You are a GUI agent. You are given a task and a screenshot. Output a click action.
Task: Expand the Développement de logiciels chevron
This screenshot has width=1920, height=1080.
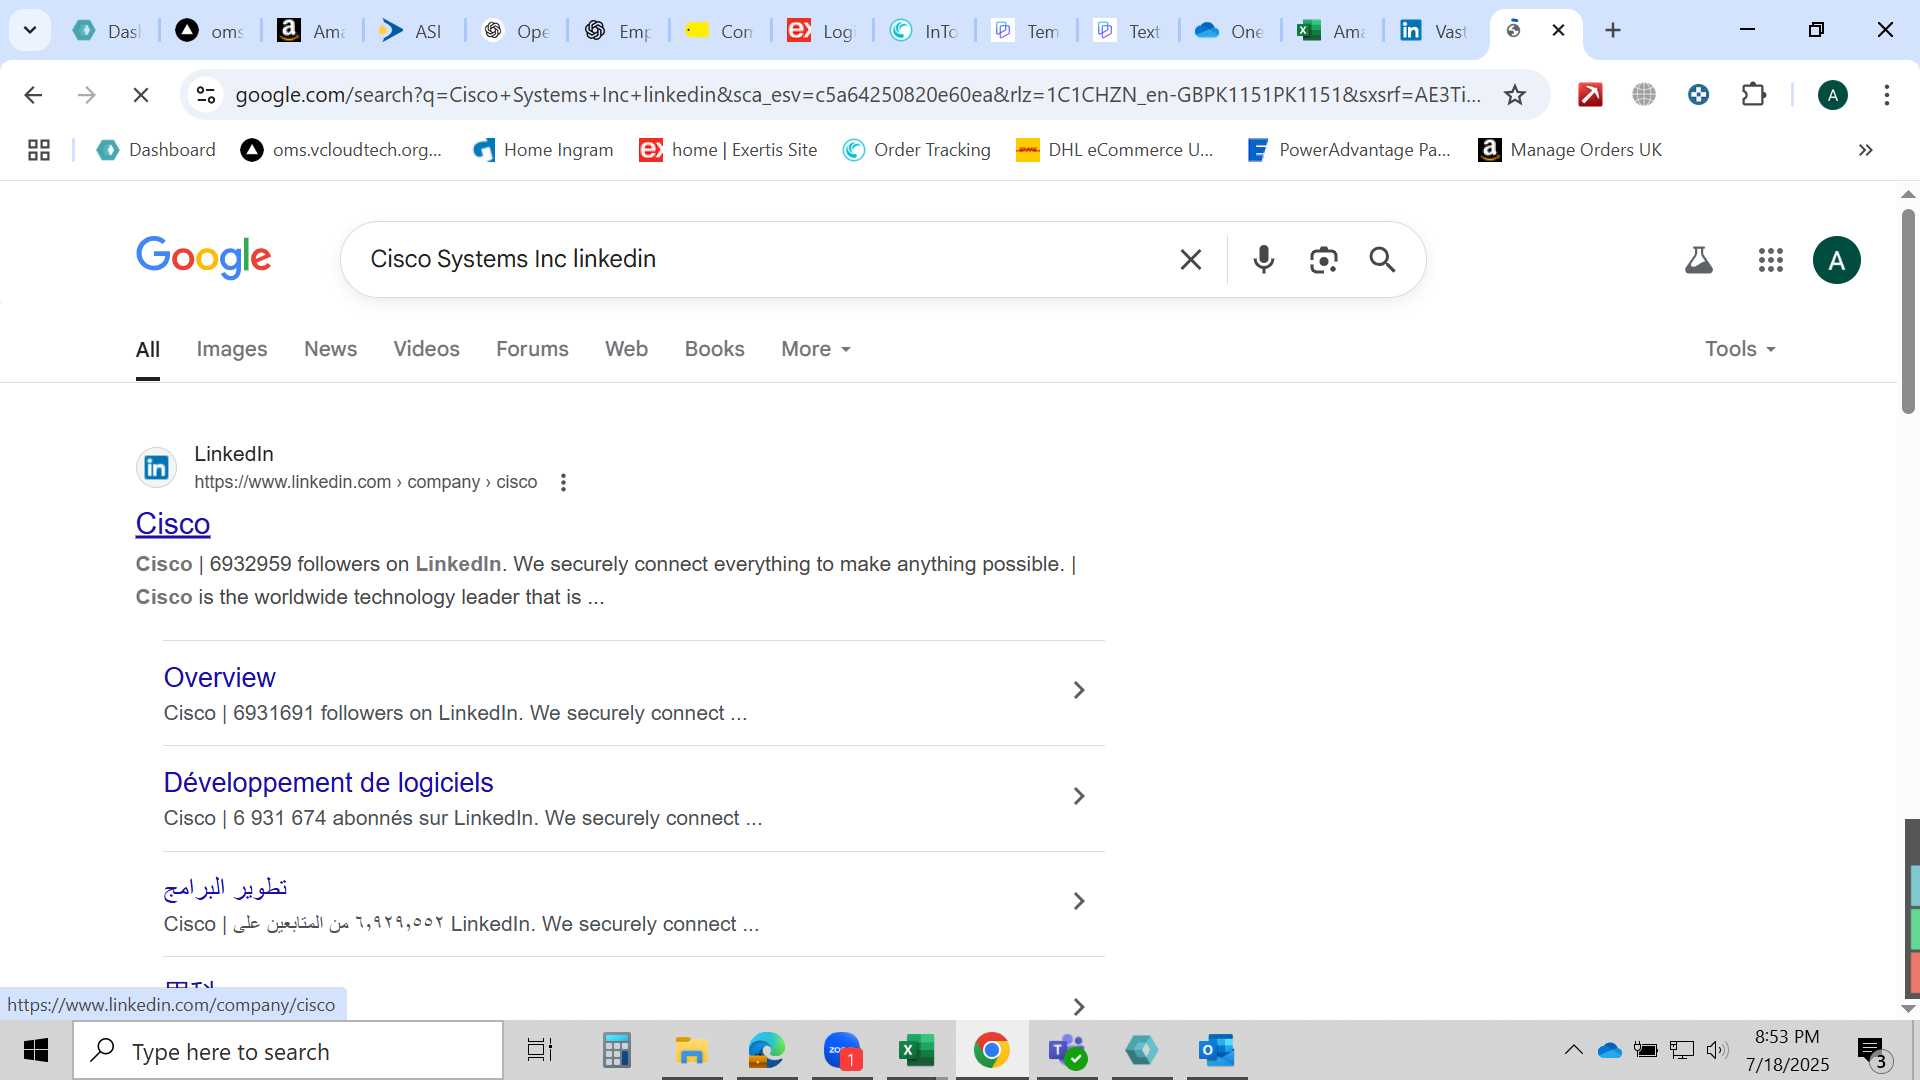tap(1079, 796)
